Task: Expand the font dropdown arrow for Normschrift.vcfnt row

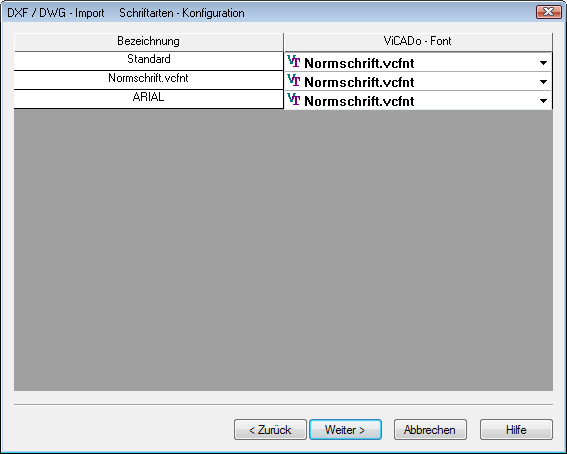Action: (543, 82)
